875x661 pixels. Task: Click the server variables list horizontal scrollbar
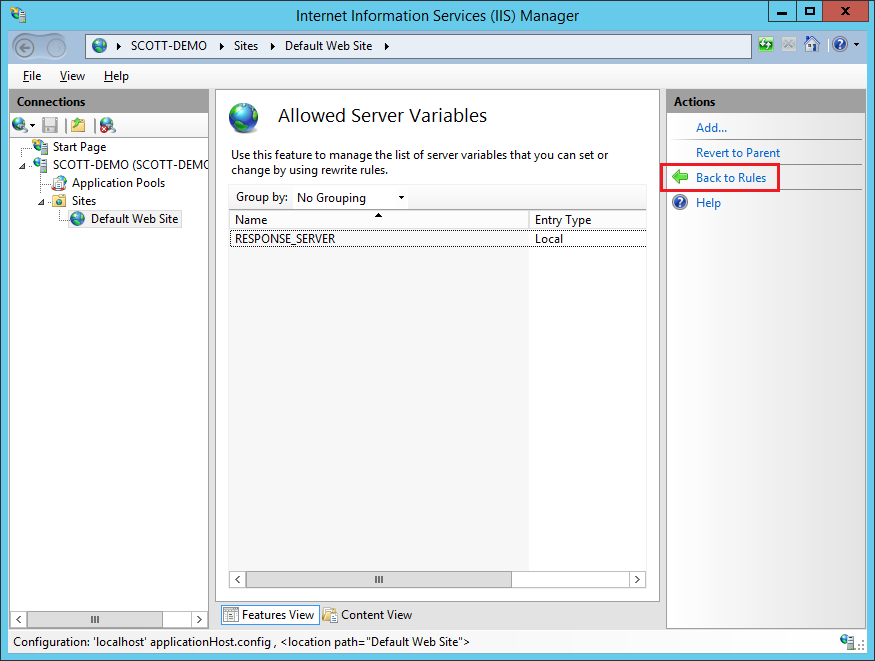tap(378, 580)
